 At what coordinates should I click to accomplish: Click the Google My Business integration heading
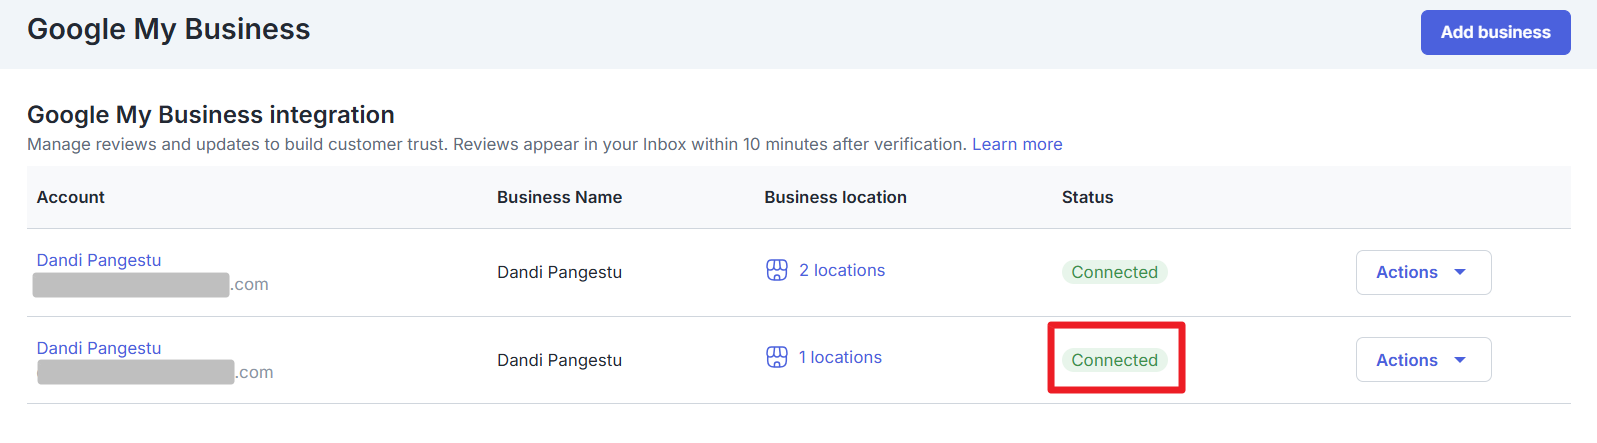click(211, 115)
